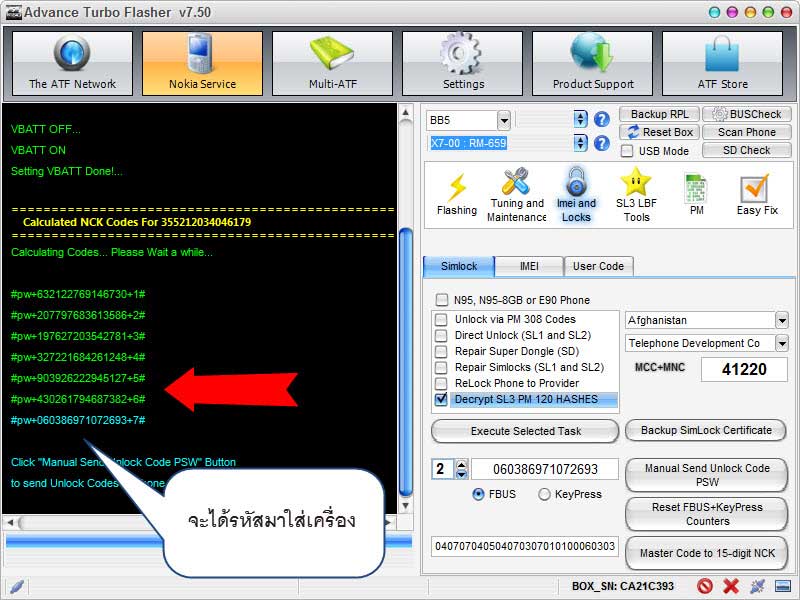Image resolution: width=800 pixels, height=600 pixels.
Task: Click the Backup RPL button
Action: tap(659, 114)
